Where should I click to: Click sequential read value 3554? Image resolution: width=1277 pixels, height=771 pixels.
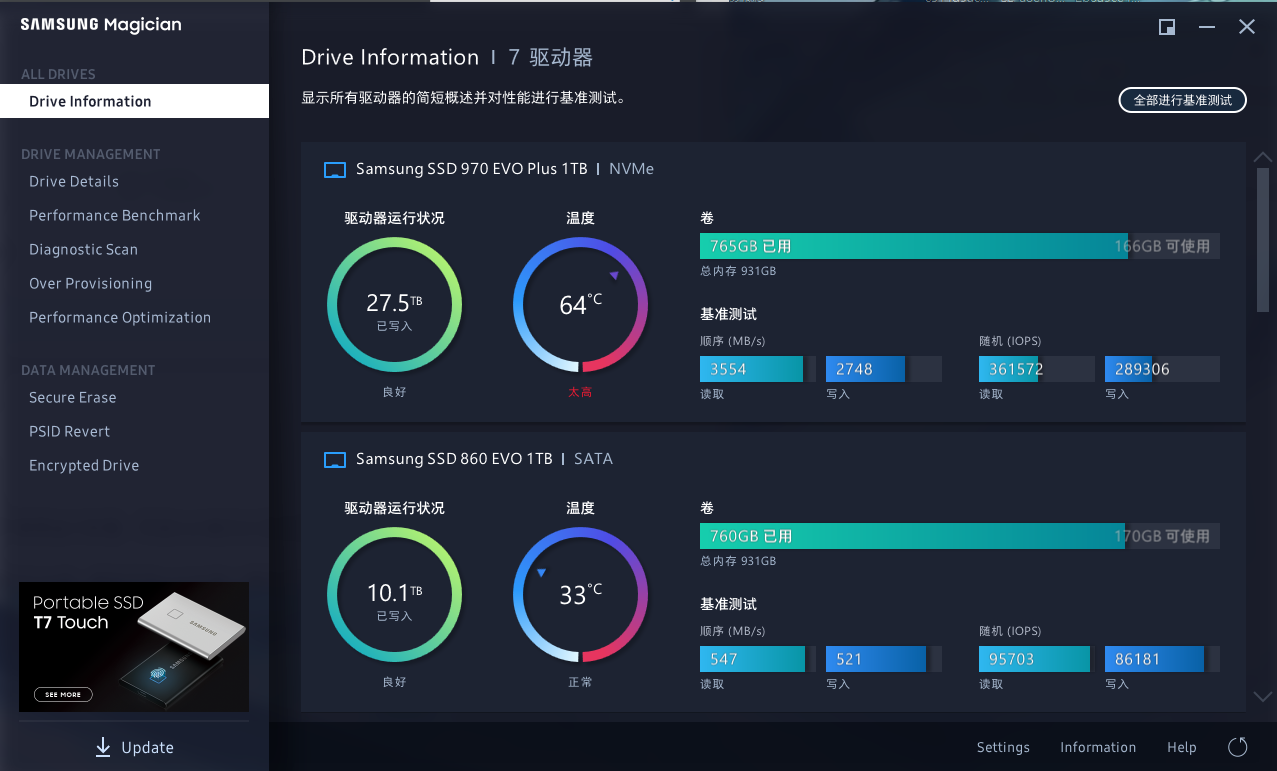pyautogui.click(x=728, y=369)
